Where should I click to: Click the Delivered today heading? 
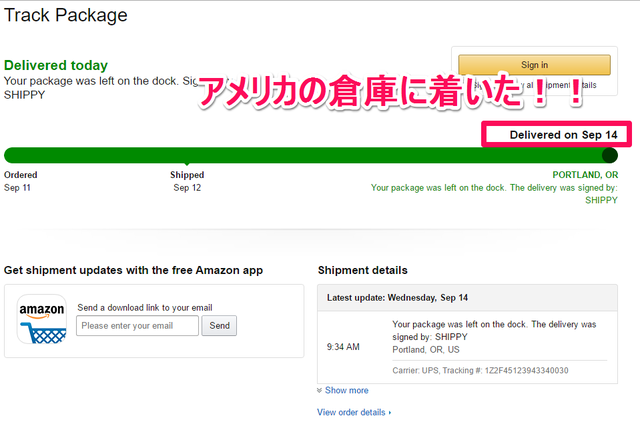(56, 65)
